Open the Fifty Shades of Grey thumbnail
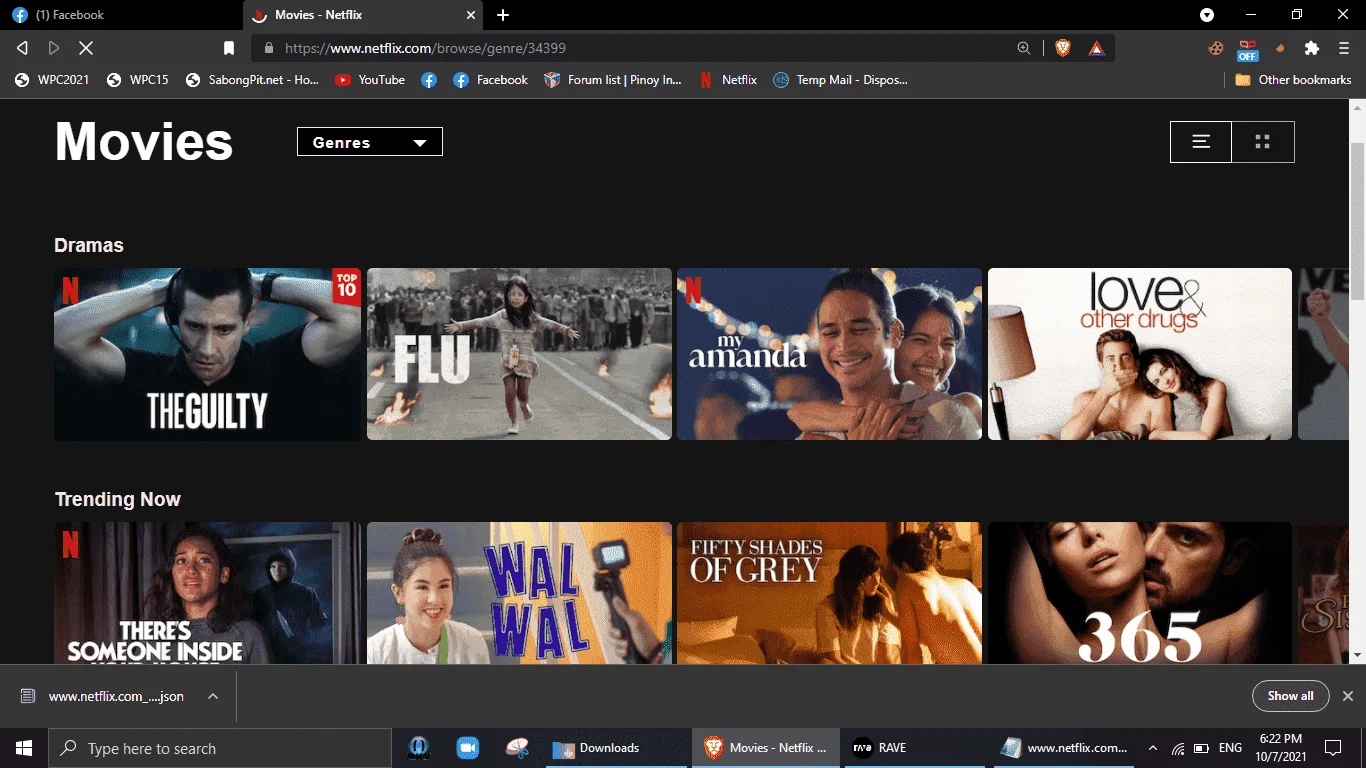Viewport: 1366px width, 768px height. coord(829,593)
